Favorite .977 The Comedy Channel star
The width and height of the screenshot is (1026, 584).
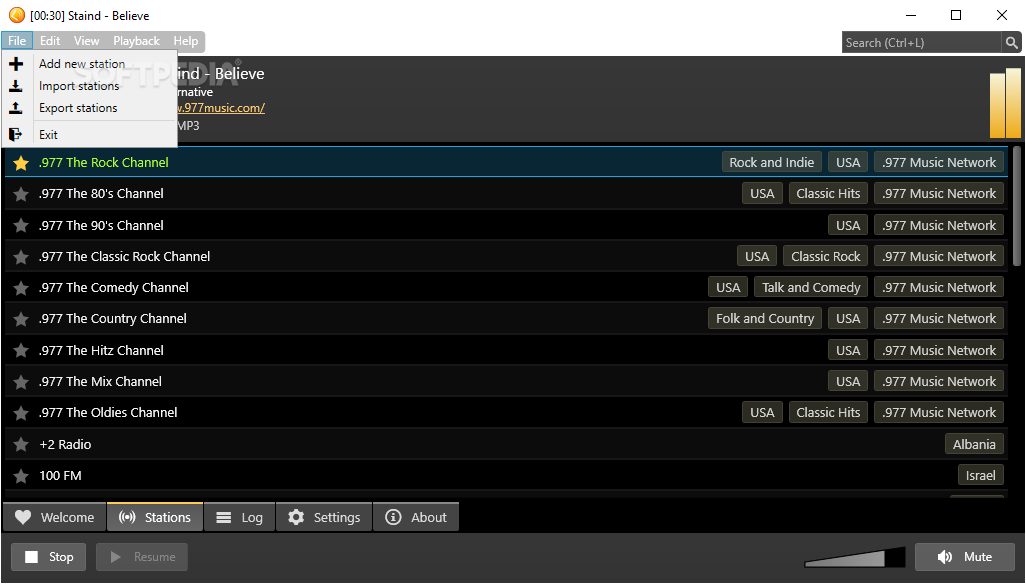tap(21, 288)
